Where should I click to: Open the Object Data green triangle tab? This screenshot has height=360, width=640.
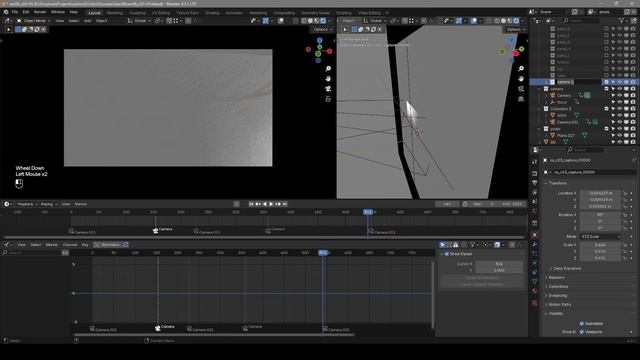(x=535, y=282)
